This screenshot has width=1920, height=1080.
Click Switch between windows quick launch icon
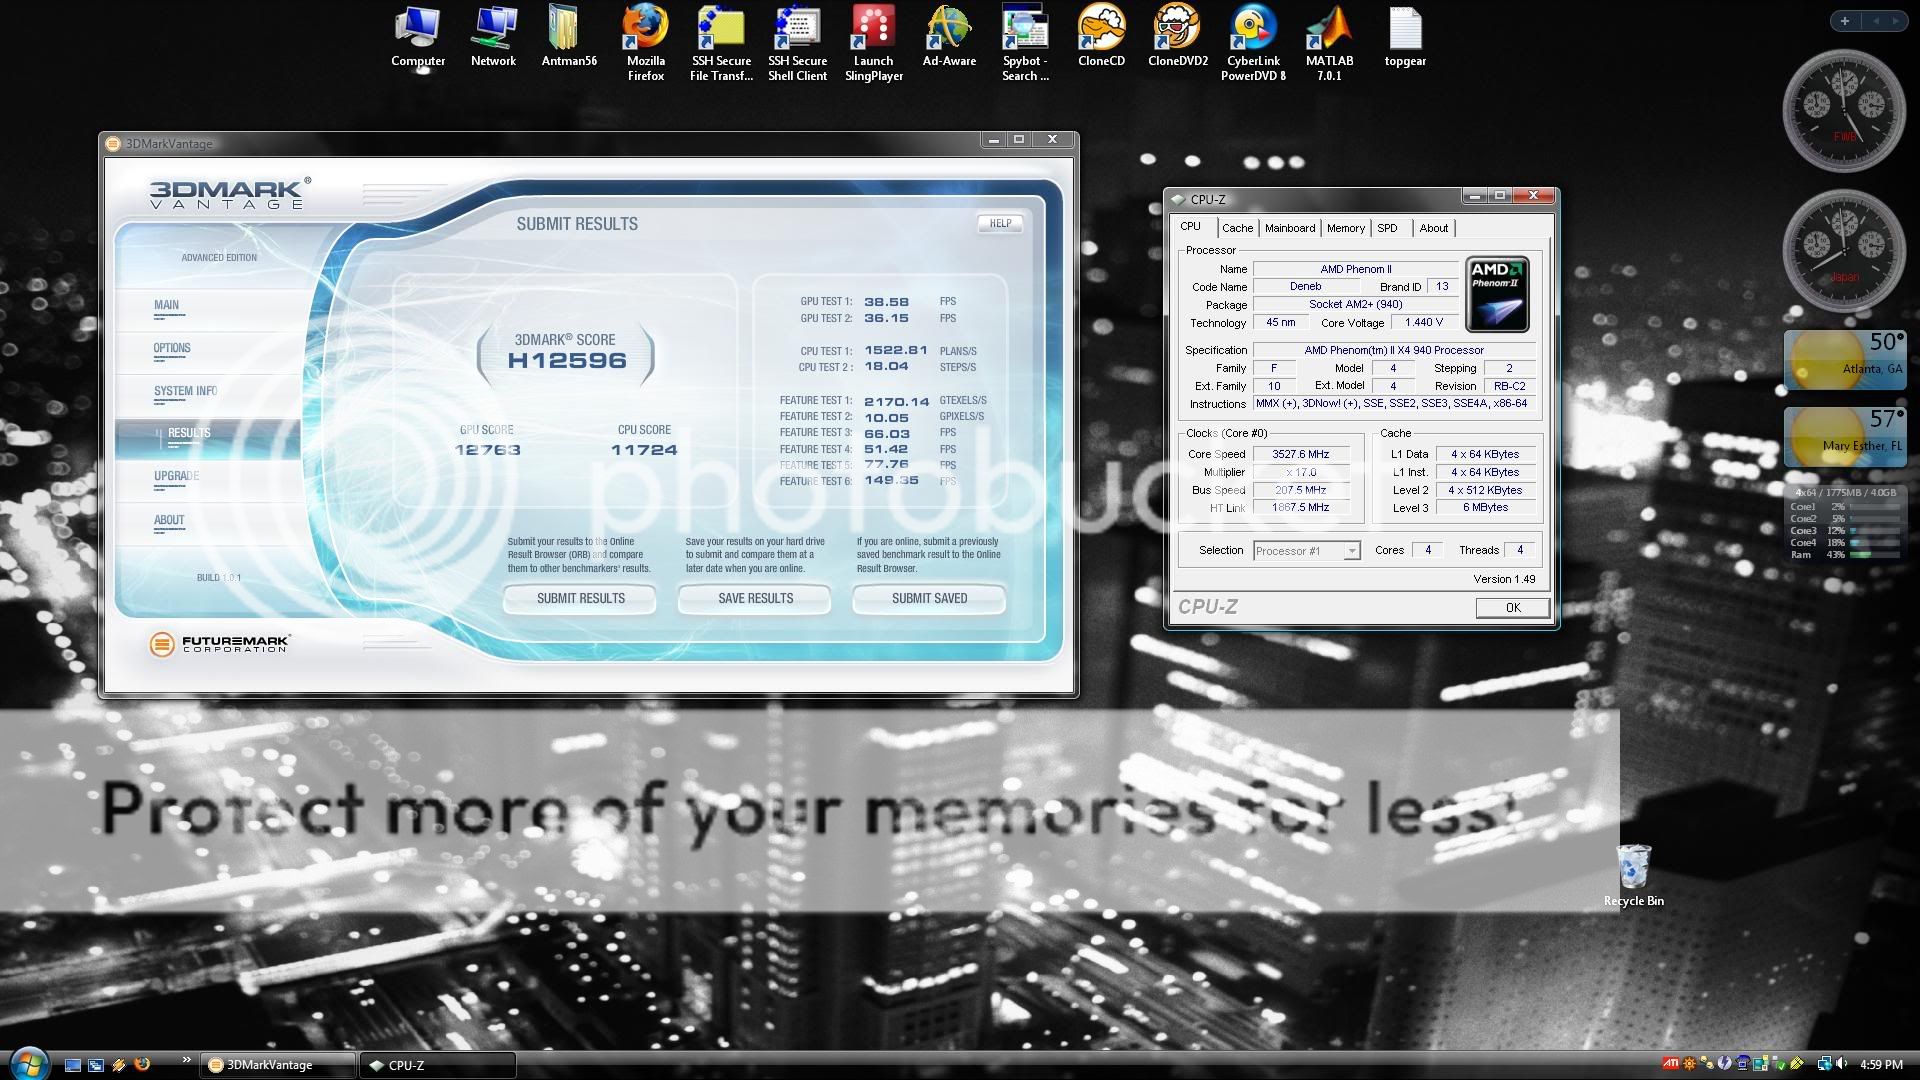pos(96,1065)
